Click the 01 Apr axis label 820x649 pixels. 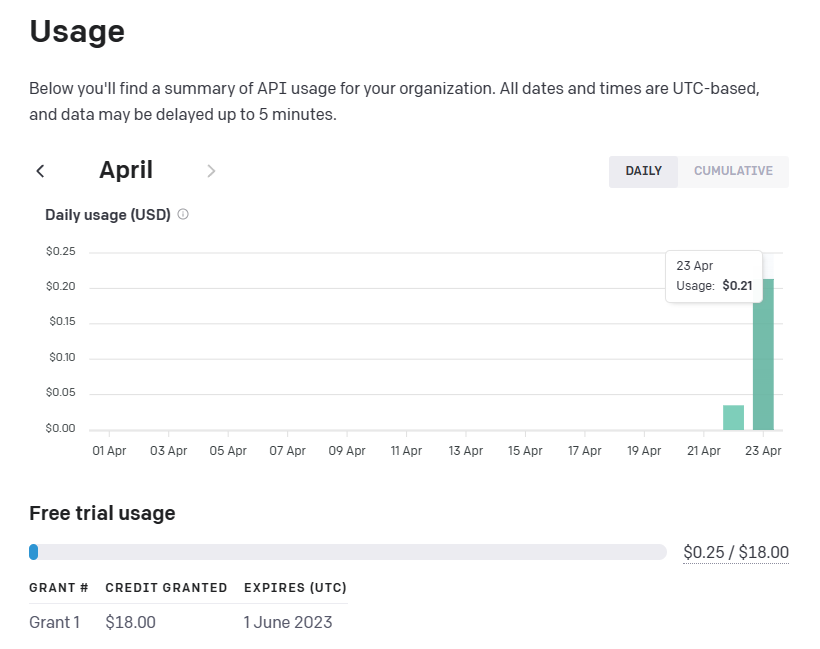[x=110, y=451]
